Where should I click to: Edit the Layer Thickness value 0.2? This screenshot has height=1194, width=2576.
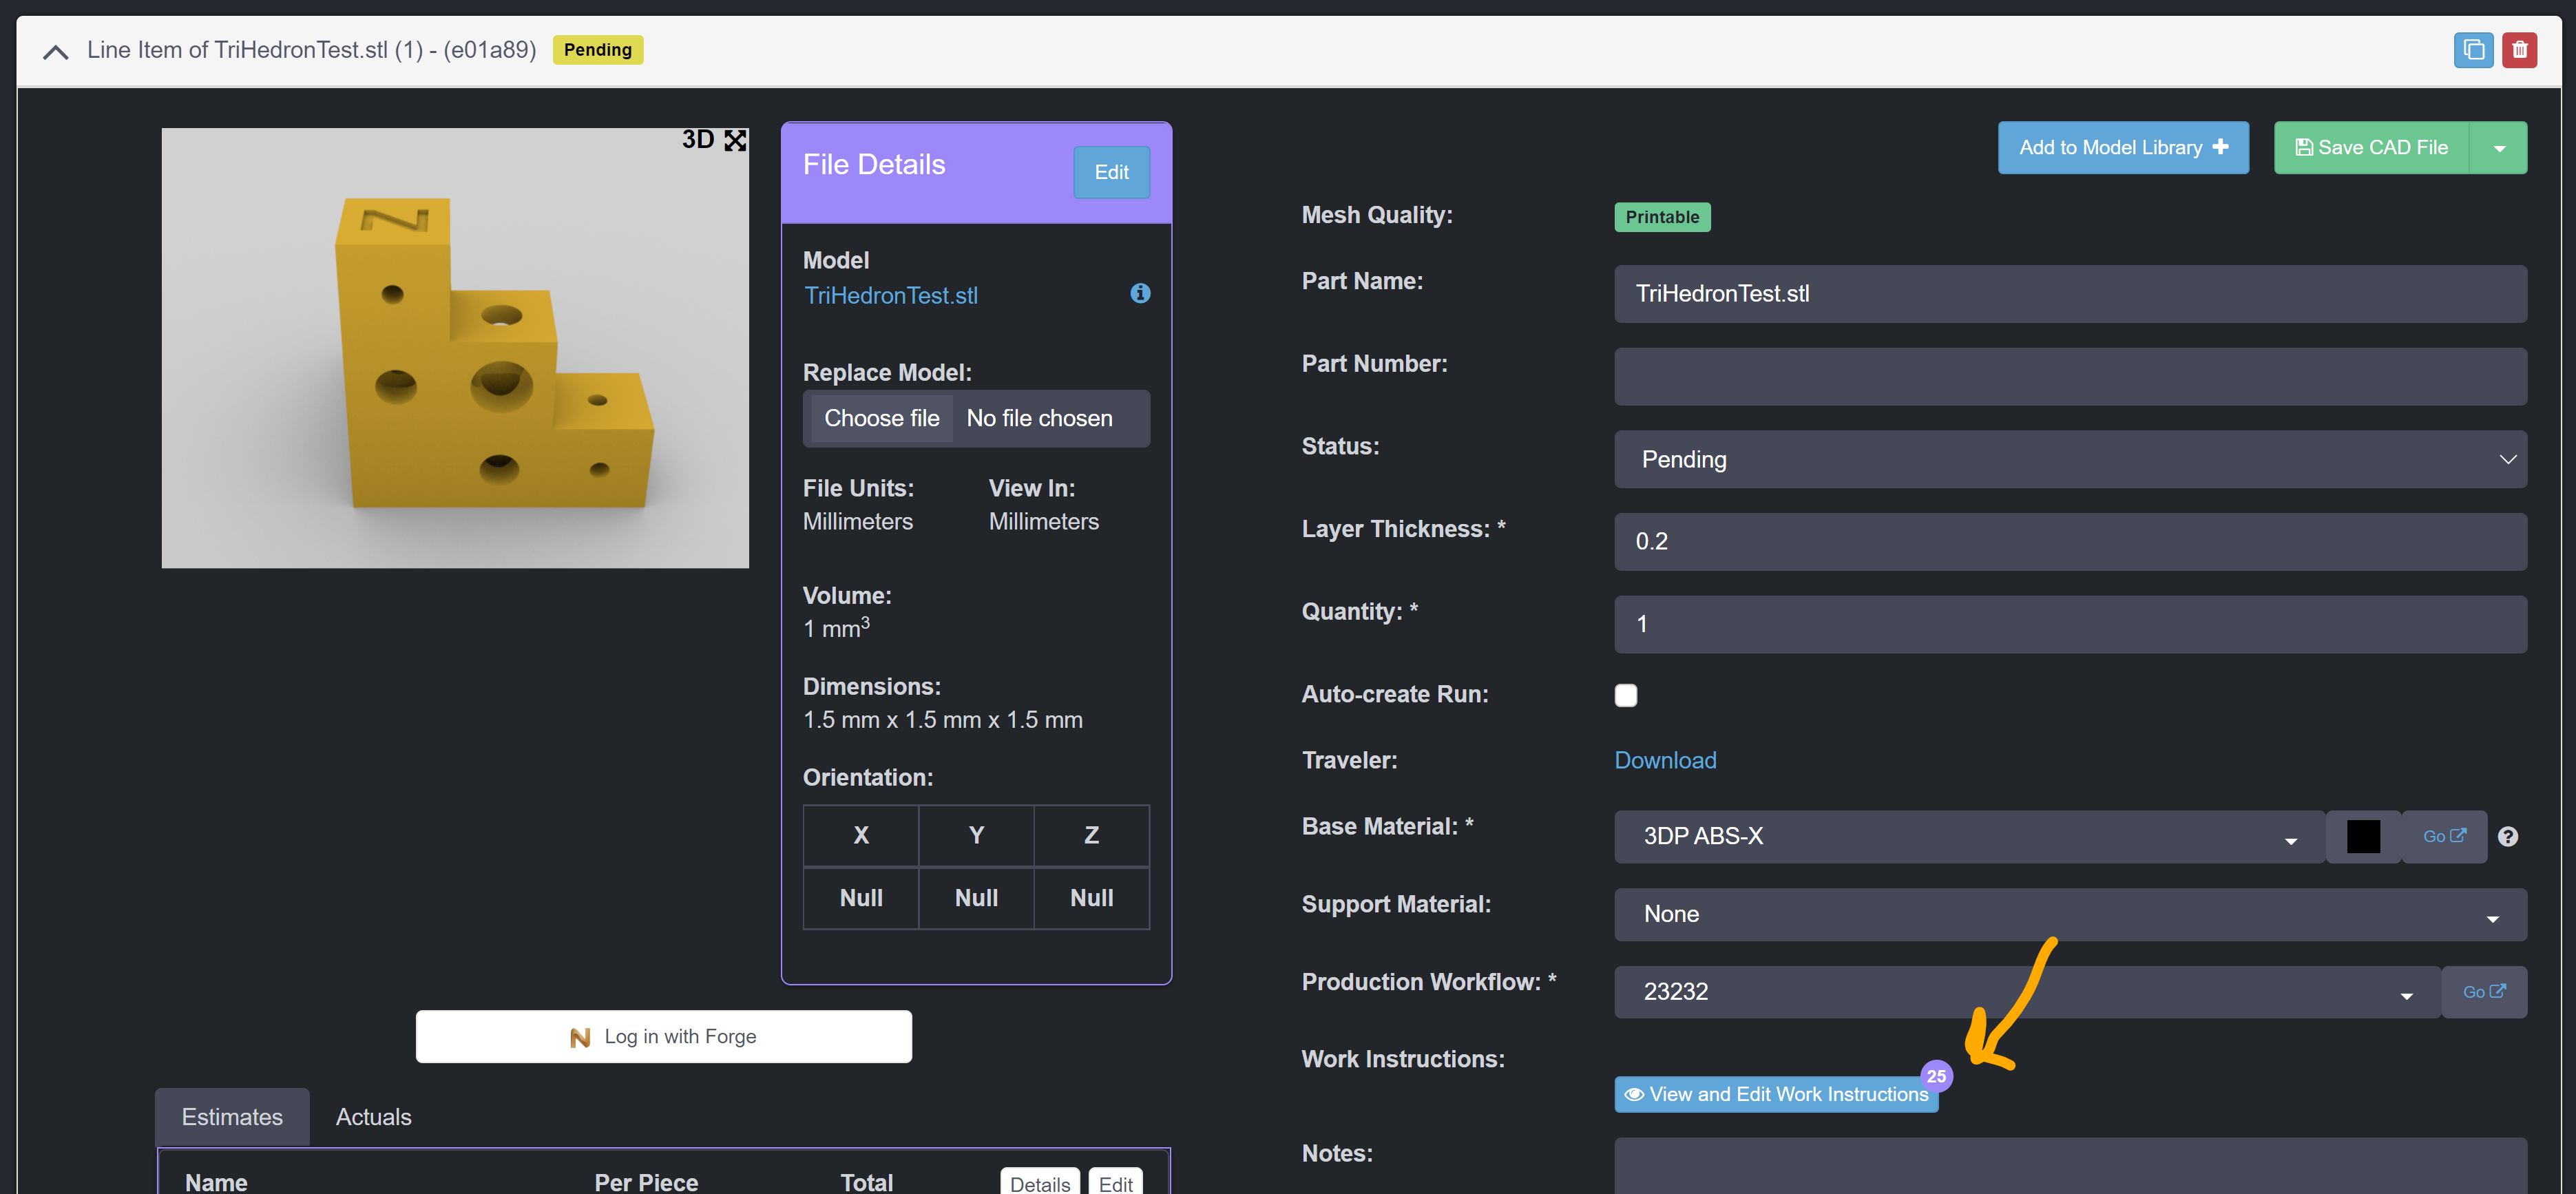pyautogui.click(x=2070, y=541)
